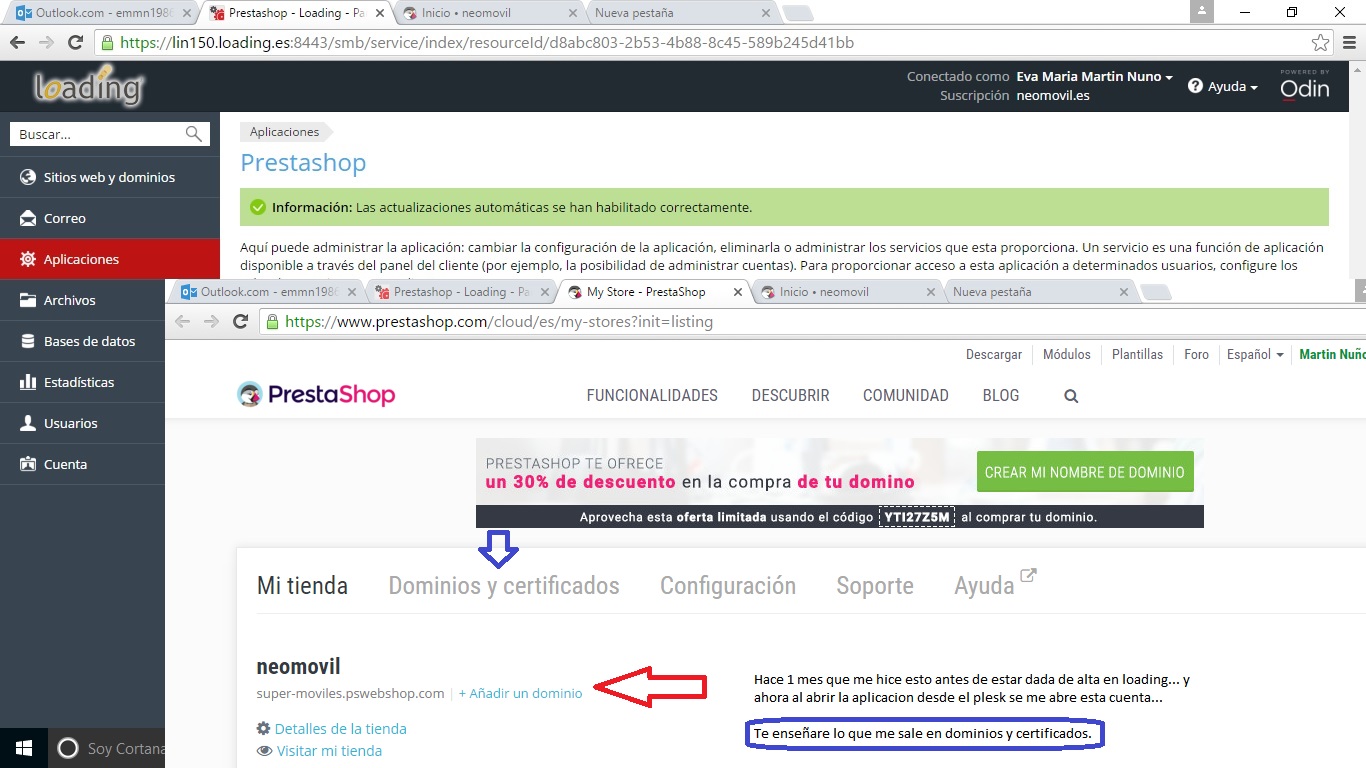
Task: Close Outlook.com tab in Loading panel window
Action: pos(187,13)
